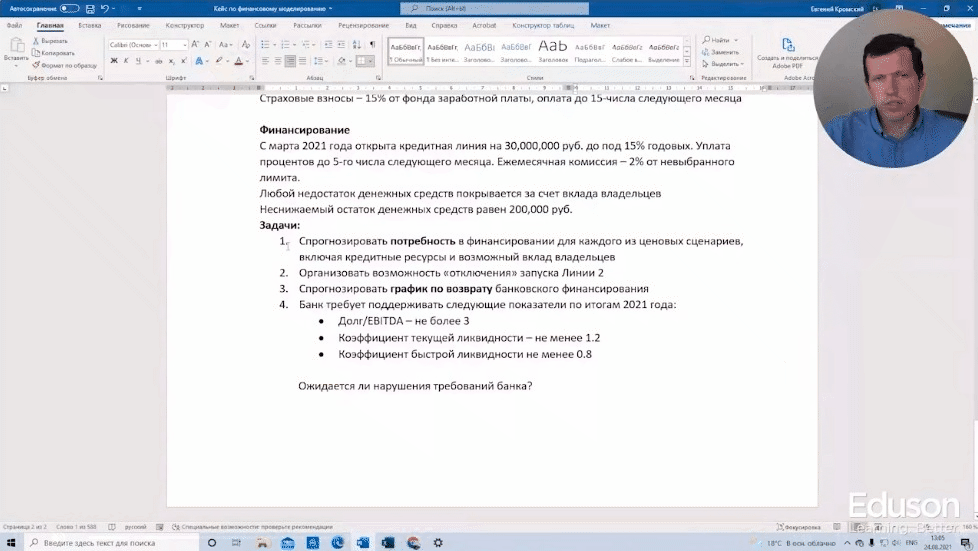Open the Change Case Aa dropdown
978x551 pixels.
pos(225,45)
